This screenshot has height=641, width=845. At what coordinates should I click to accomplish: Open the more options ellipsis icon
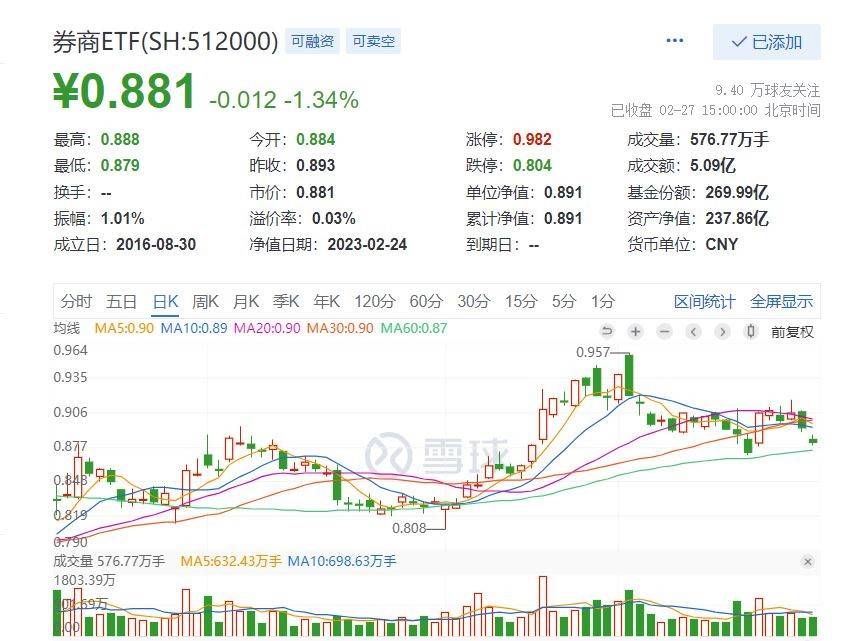tap(673, 39)
